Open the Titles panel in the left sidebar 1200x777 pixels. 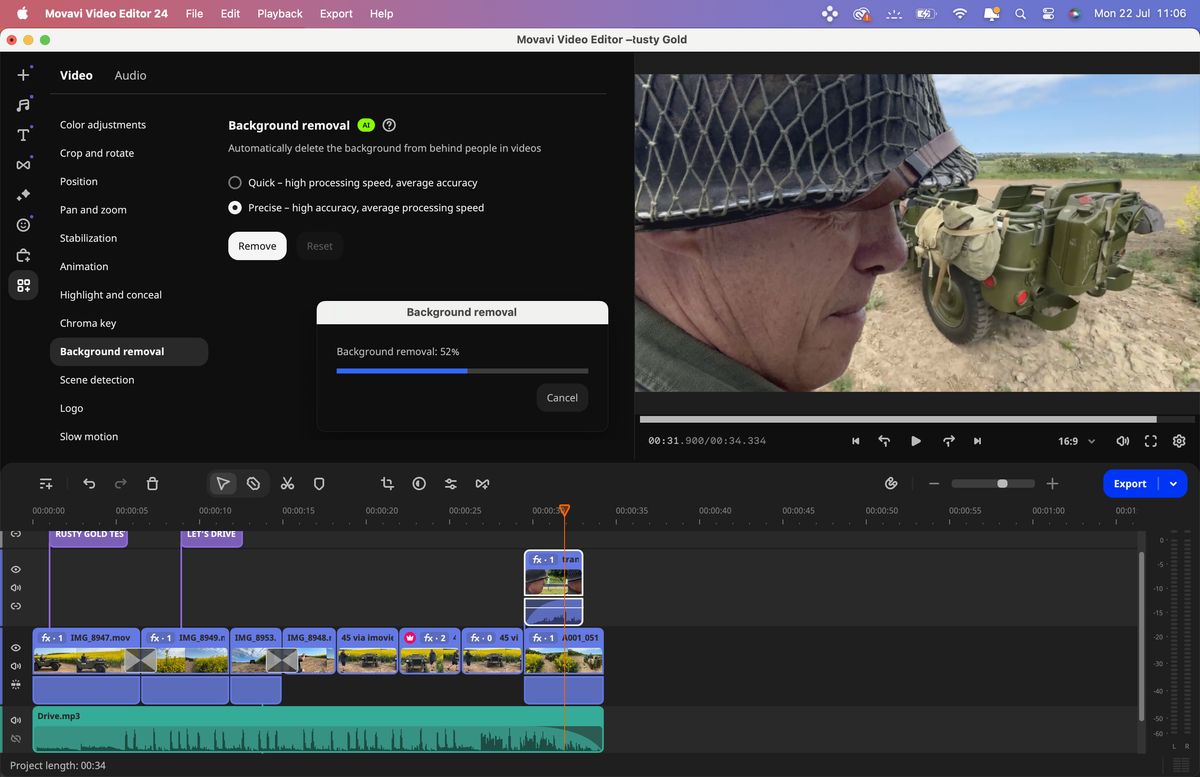tap(23, 134)
